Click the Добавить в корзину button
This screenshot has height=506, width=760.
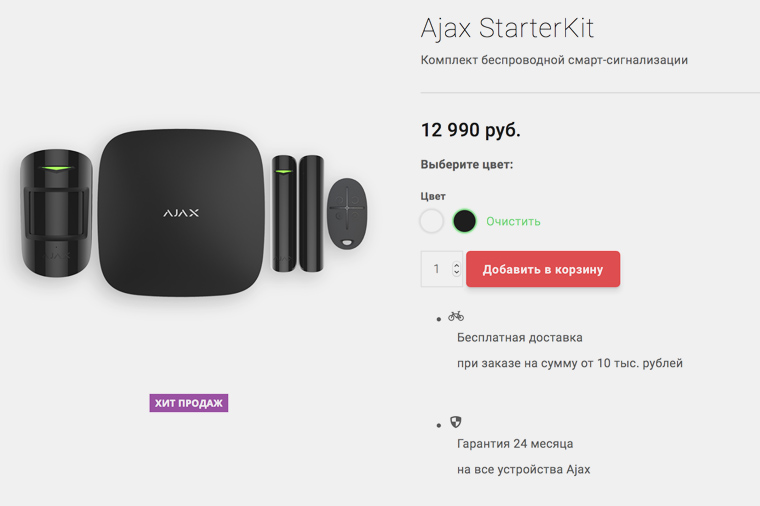tap(543, 269)
